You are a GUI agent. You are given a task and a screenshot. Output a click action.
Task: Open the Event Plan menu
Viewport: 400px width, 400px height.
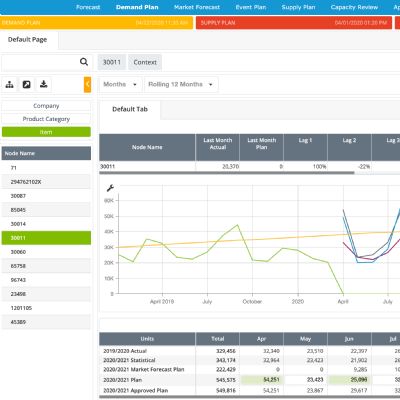251,7
